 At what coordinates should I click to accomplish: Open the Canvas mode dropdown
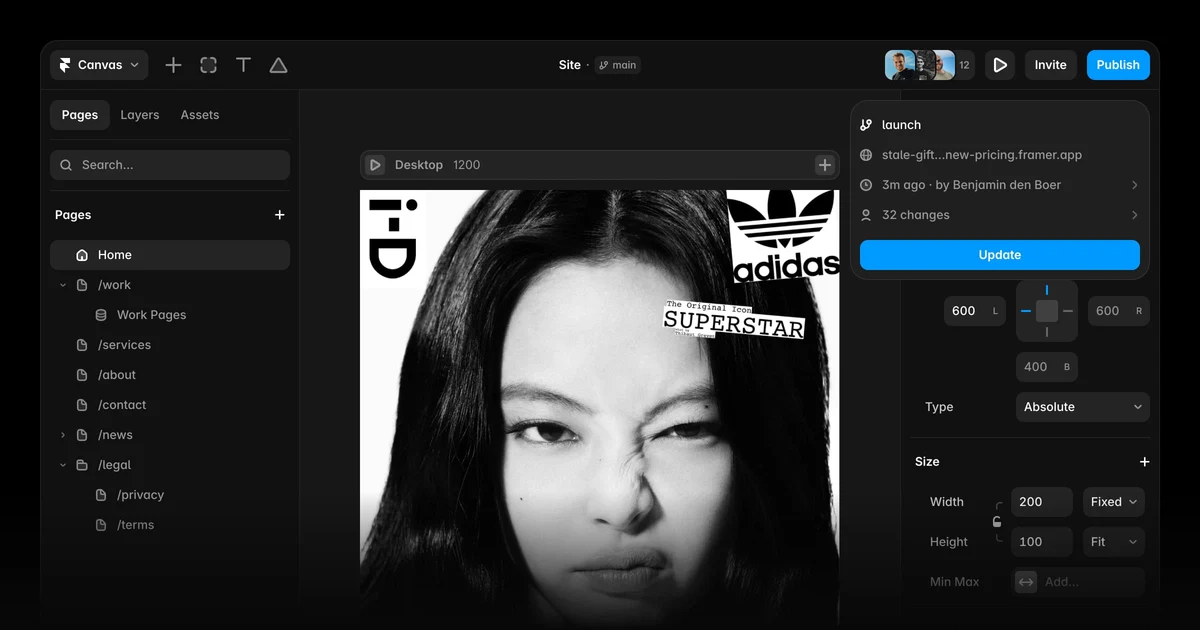(99, 65)
